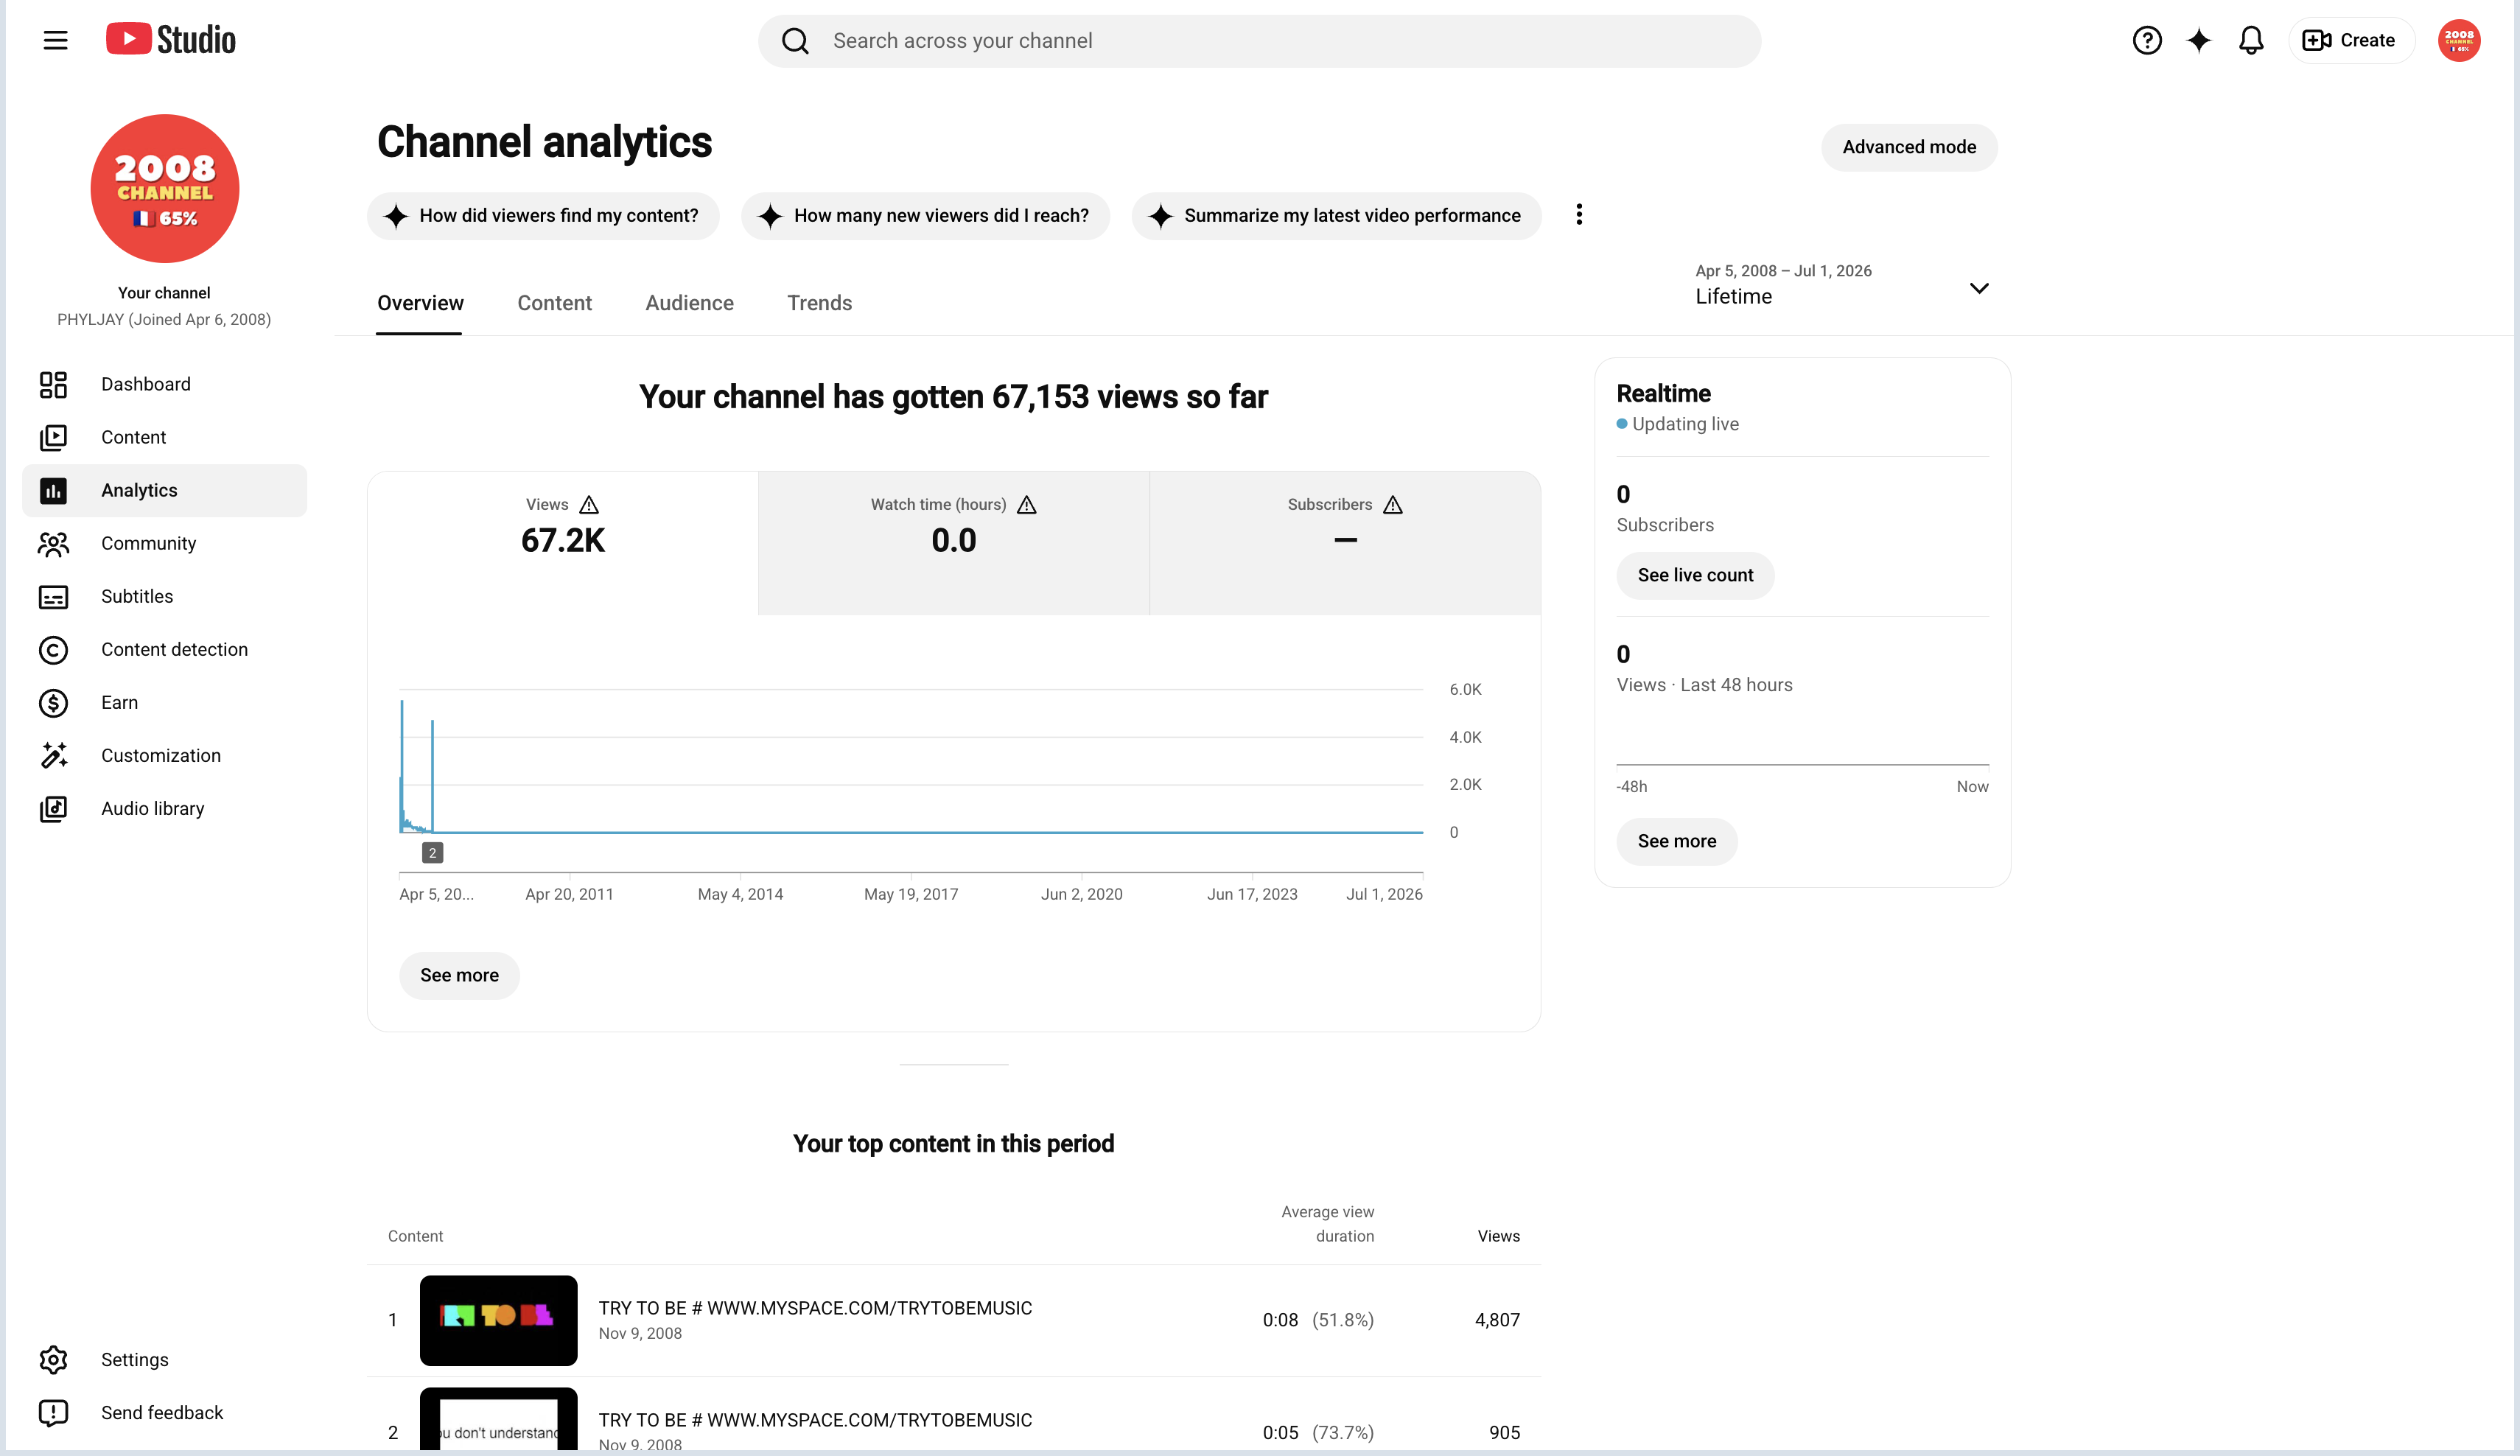
Task: Open Earn in the sidebar
Action: click(164, 702)
